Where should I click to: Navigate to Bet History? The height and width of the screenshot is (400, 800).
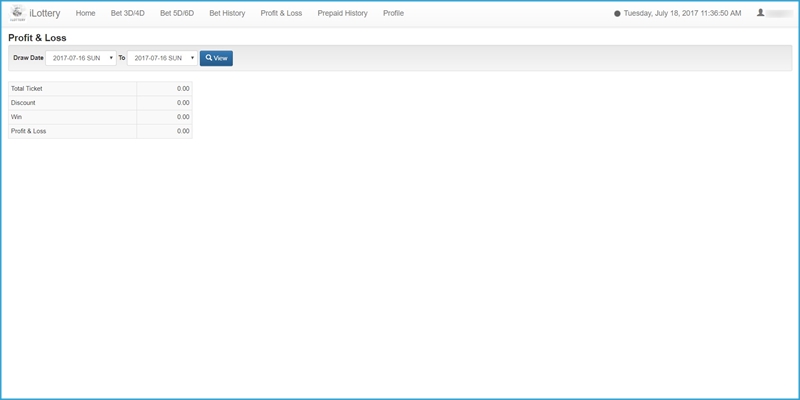tap(227, 14)
